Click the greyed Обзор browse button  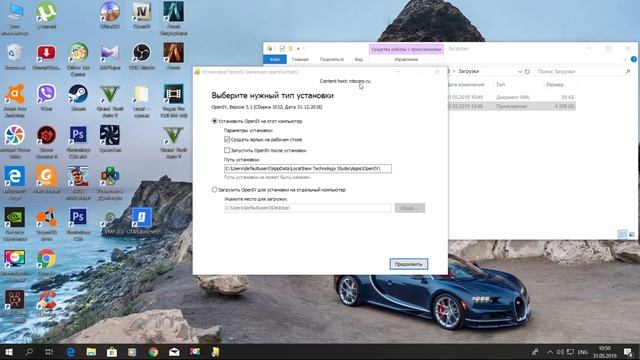(x=409, y=208)
